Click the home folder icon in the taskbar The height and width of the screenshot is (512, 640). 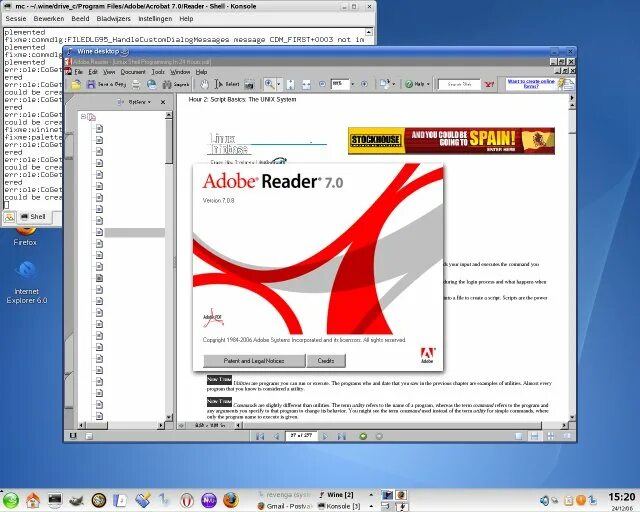[x=33, y=500]
